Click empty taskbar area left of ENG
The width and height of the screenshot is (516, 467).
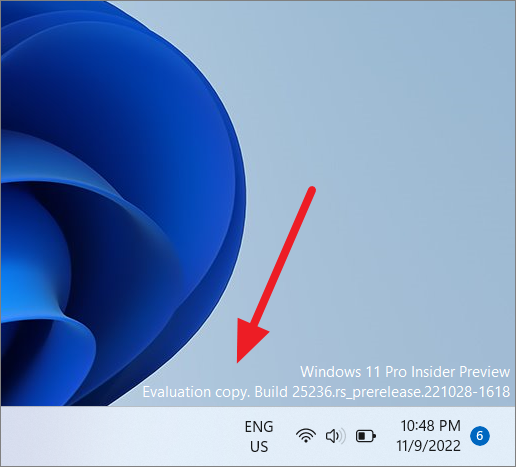(x=117, y=436)
